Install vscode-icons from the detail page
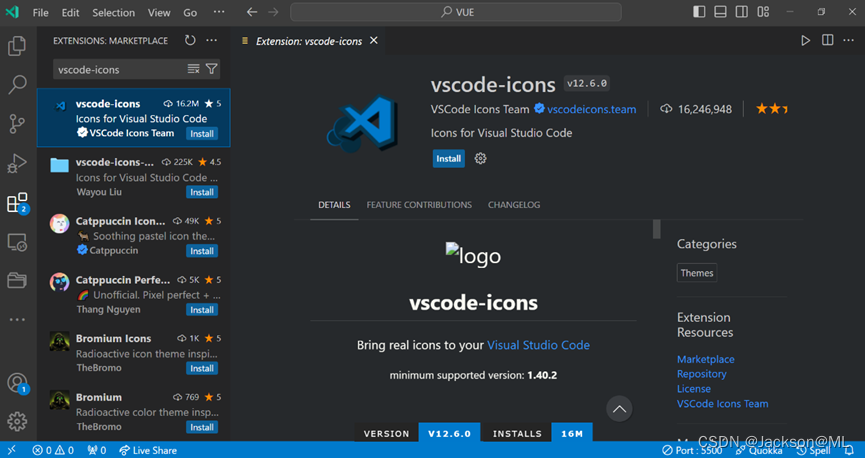This screenshot has height=458, width=865. 448,159
